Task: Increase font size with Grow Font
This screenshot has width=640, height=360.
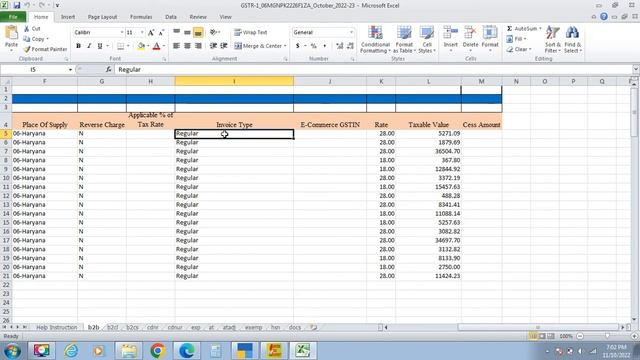Action: point(151,32)
